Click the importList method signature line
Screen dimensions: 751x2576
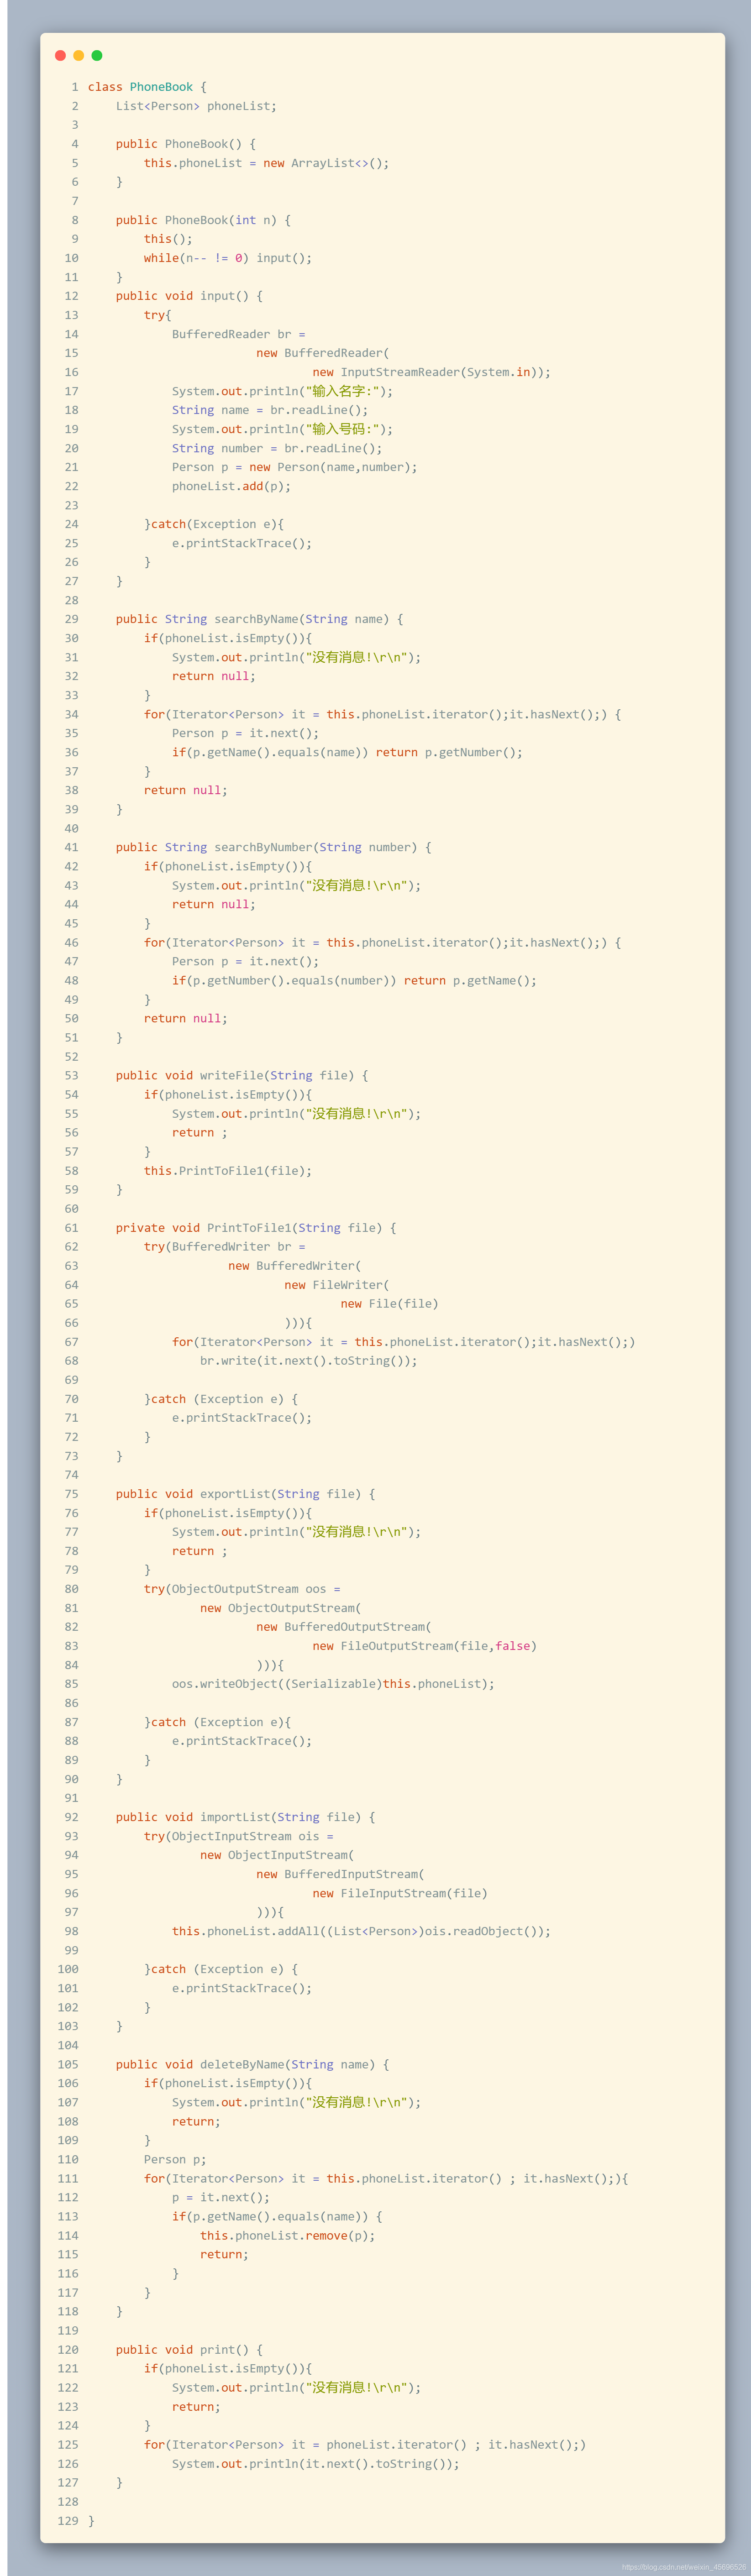pyautogui.click(x=245, y=1817)
